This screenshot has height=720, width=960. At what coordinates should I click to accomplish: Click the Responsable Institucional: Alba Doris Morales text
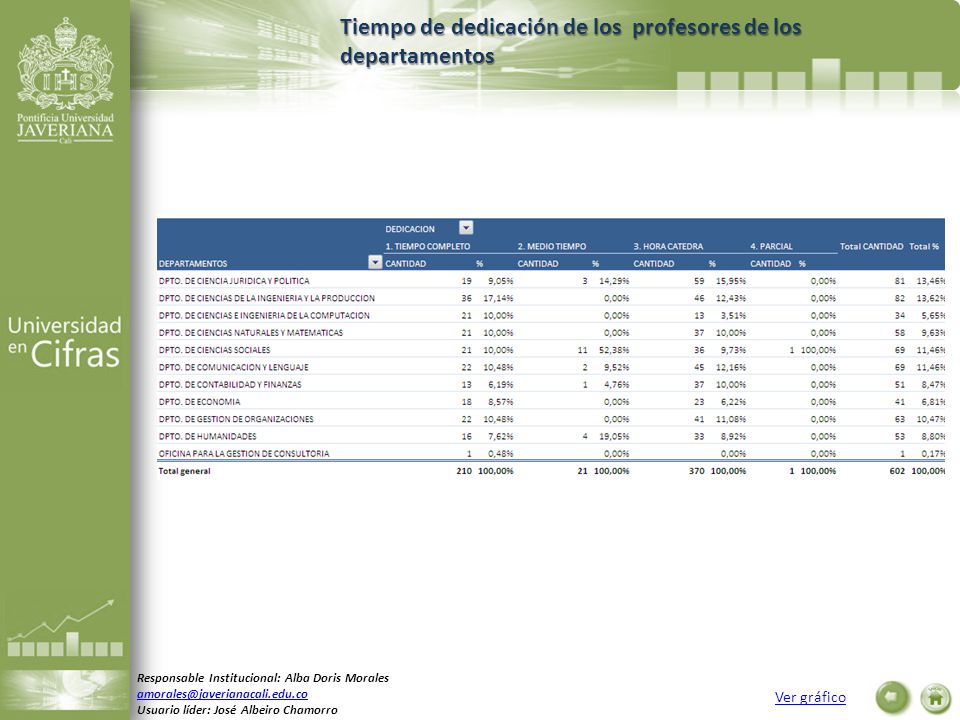263,678
